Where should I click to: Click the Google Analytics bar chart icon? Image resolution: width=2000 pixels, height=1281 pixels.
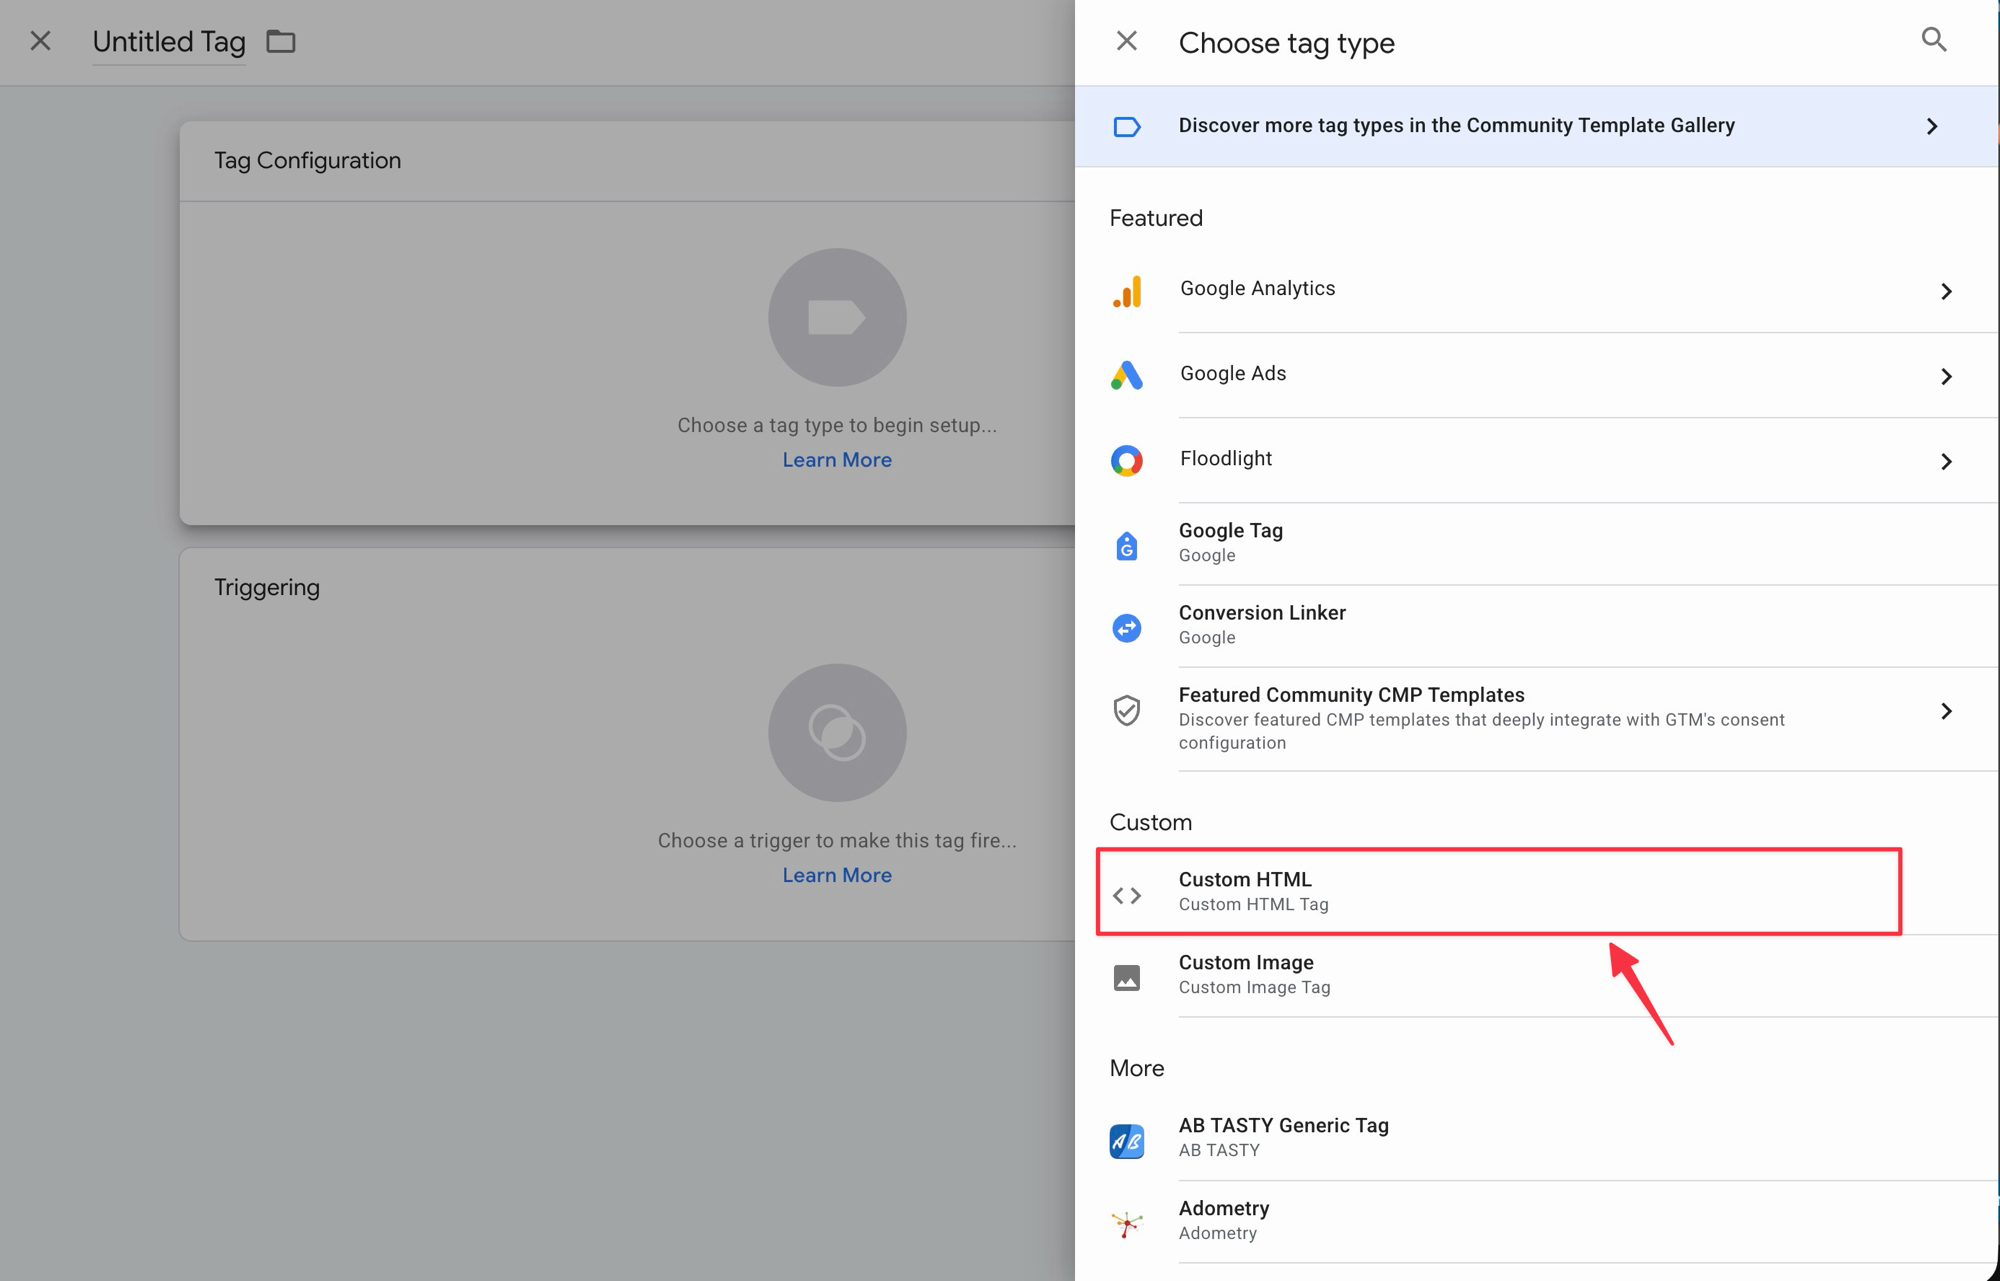point(1127,291)
